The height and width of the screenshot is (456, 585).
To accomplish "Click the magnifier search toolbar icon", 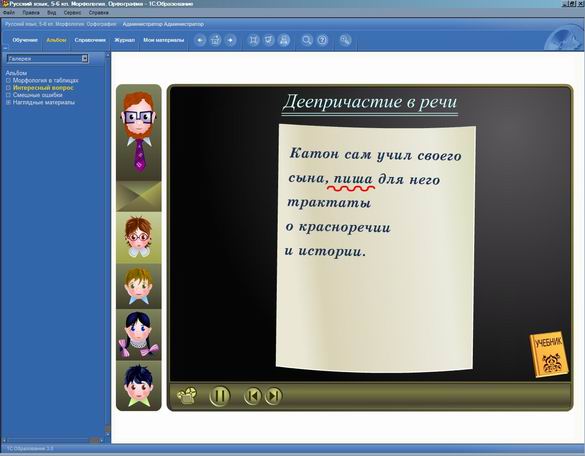I will 307,40.
